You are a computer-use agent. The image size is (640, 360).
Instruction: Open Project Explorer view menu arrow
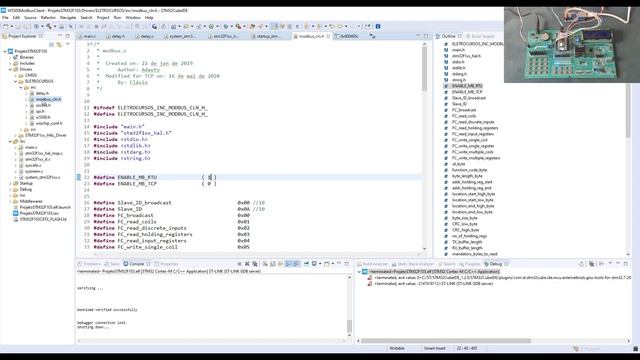68,44
